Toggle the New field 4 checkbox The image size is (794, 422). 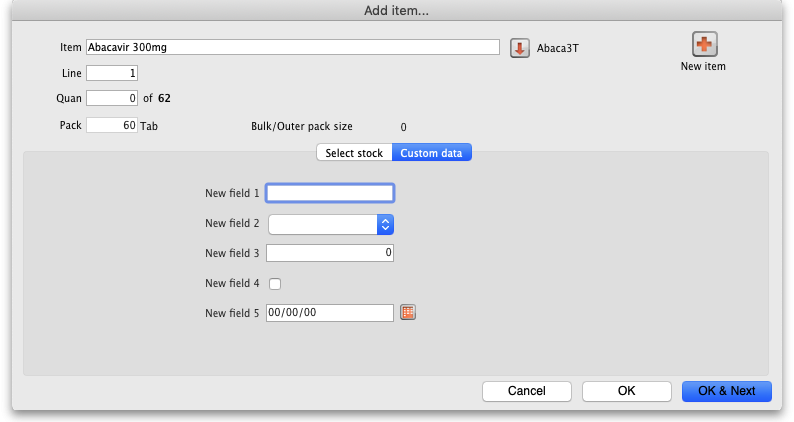pos(275,284)
